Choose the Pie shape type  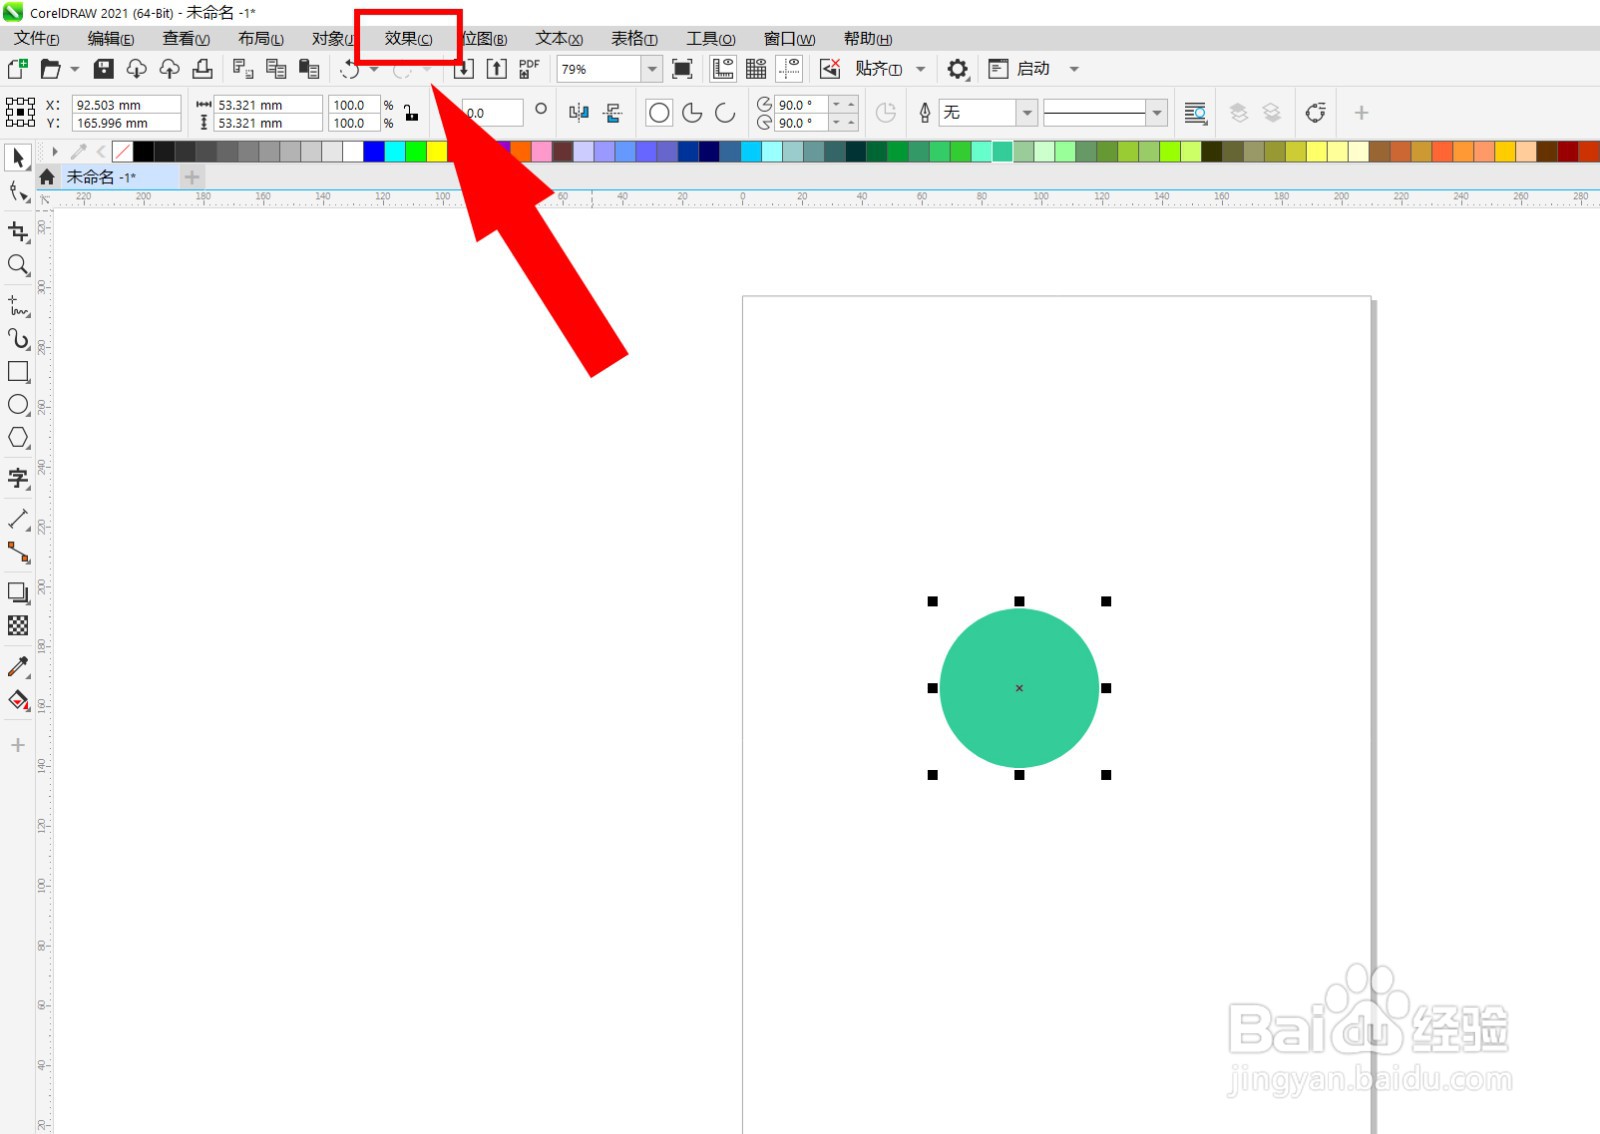(692, 113)
